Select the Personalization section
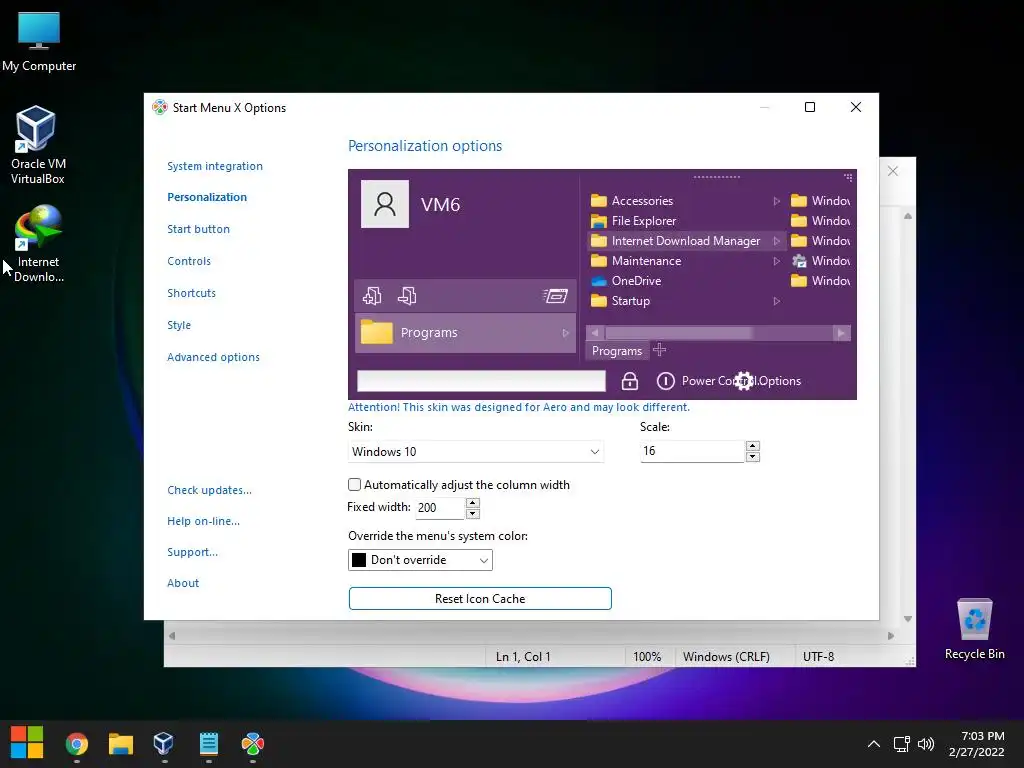The width and height of the screenshot is (1024, 768). coord(207,197)
